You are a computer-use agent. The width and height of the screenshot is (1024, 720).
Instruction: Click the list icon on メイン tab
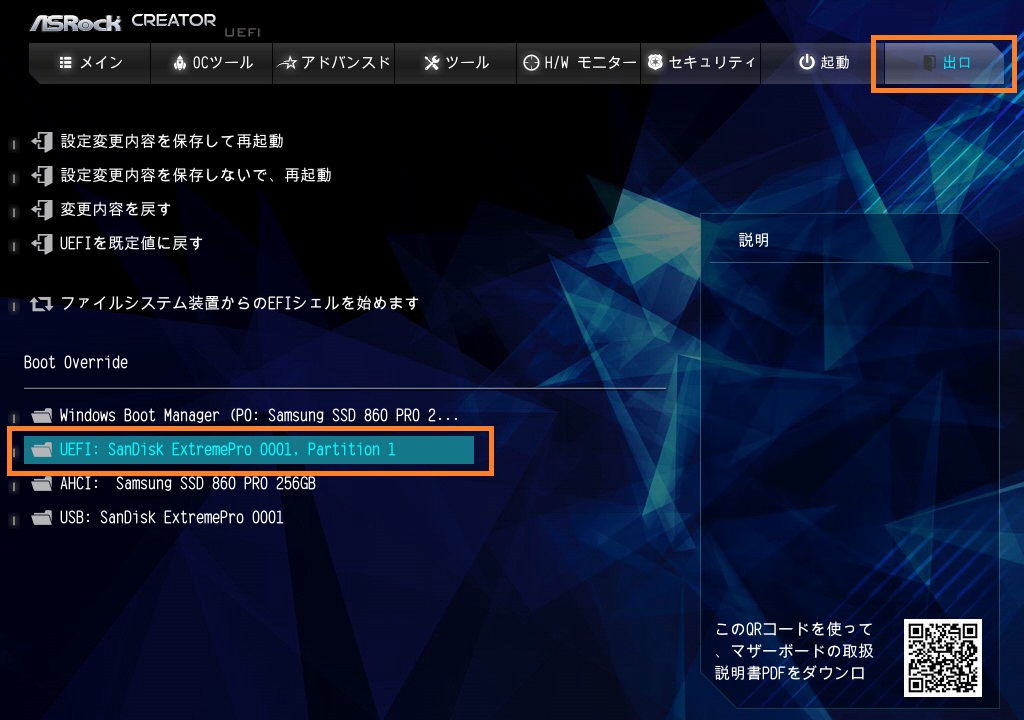[65, 63]
